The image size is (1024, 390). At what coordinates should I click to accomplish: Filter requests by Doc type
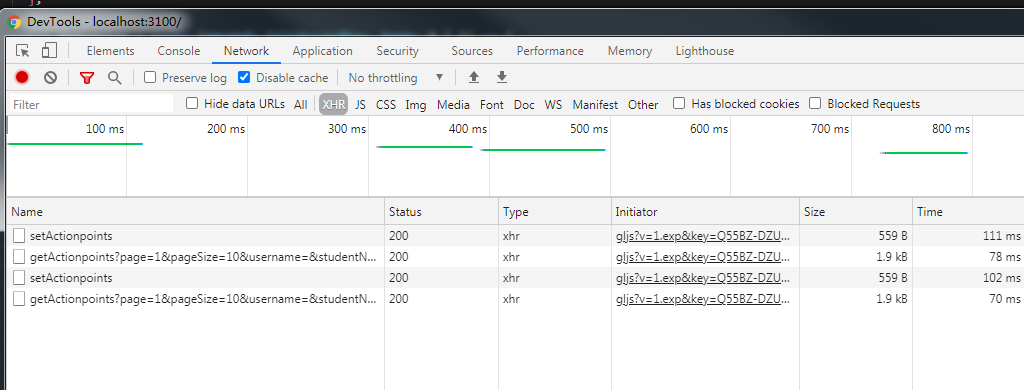[524, 105]
